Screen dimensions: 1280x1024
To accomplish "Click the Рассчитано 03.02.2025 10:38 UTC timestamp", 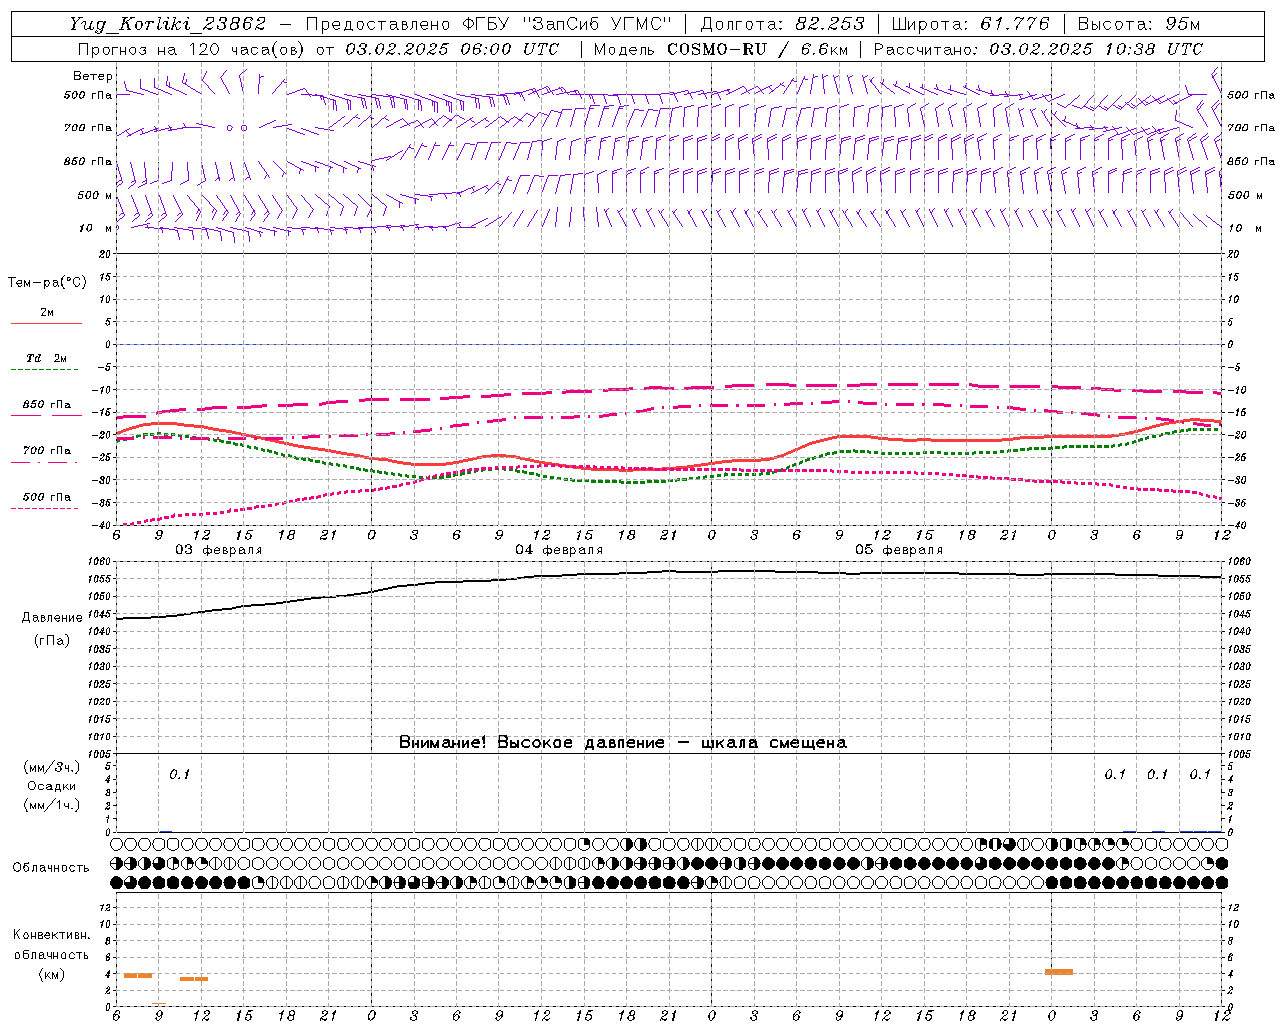I will [1039, 49].
